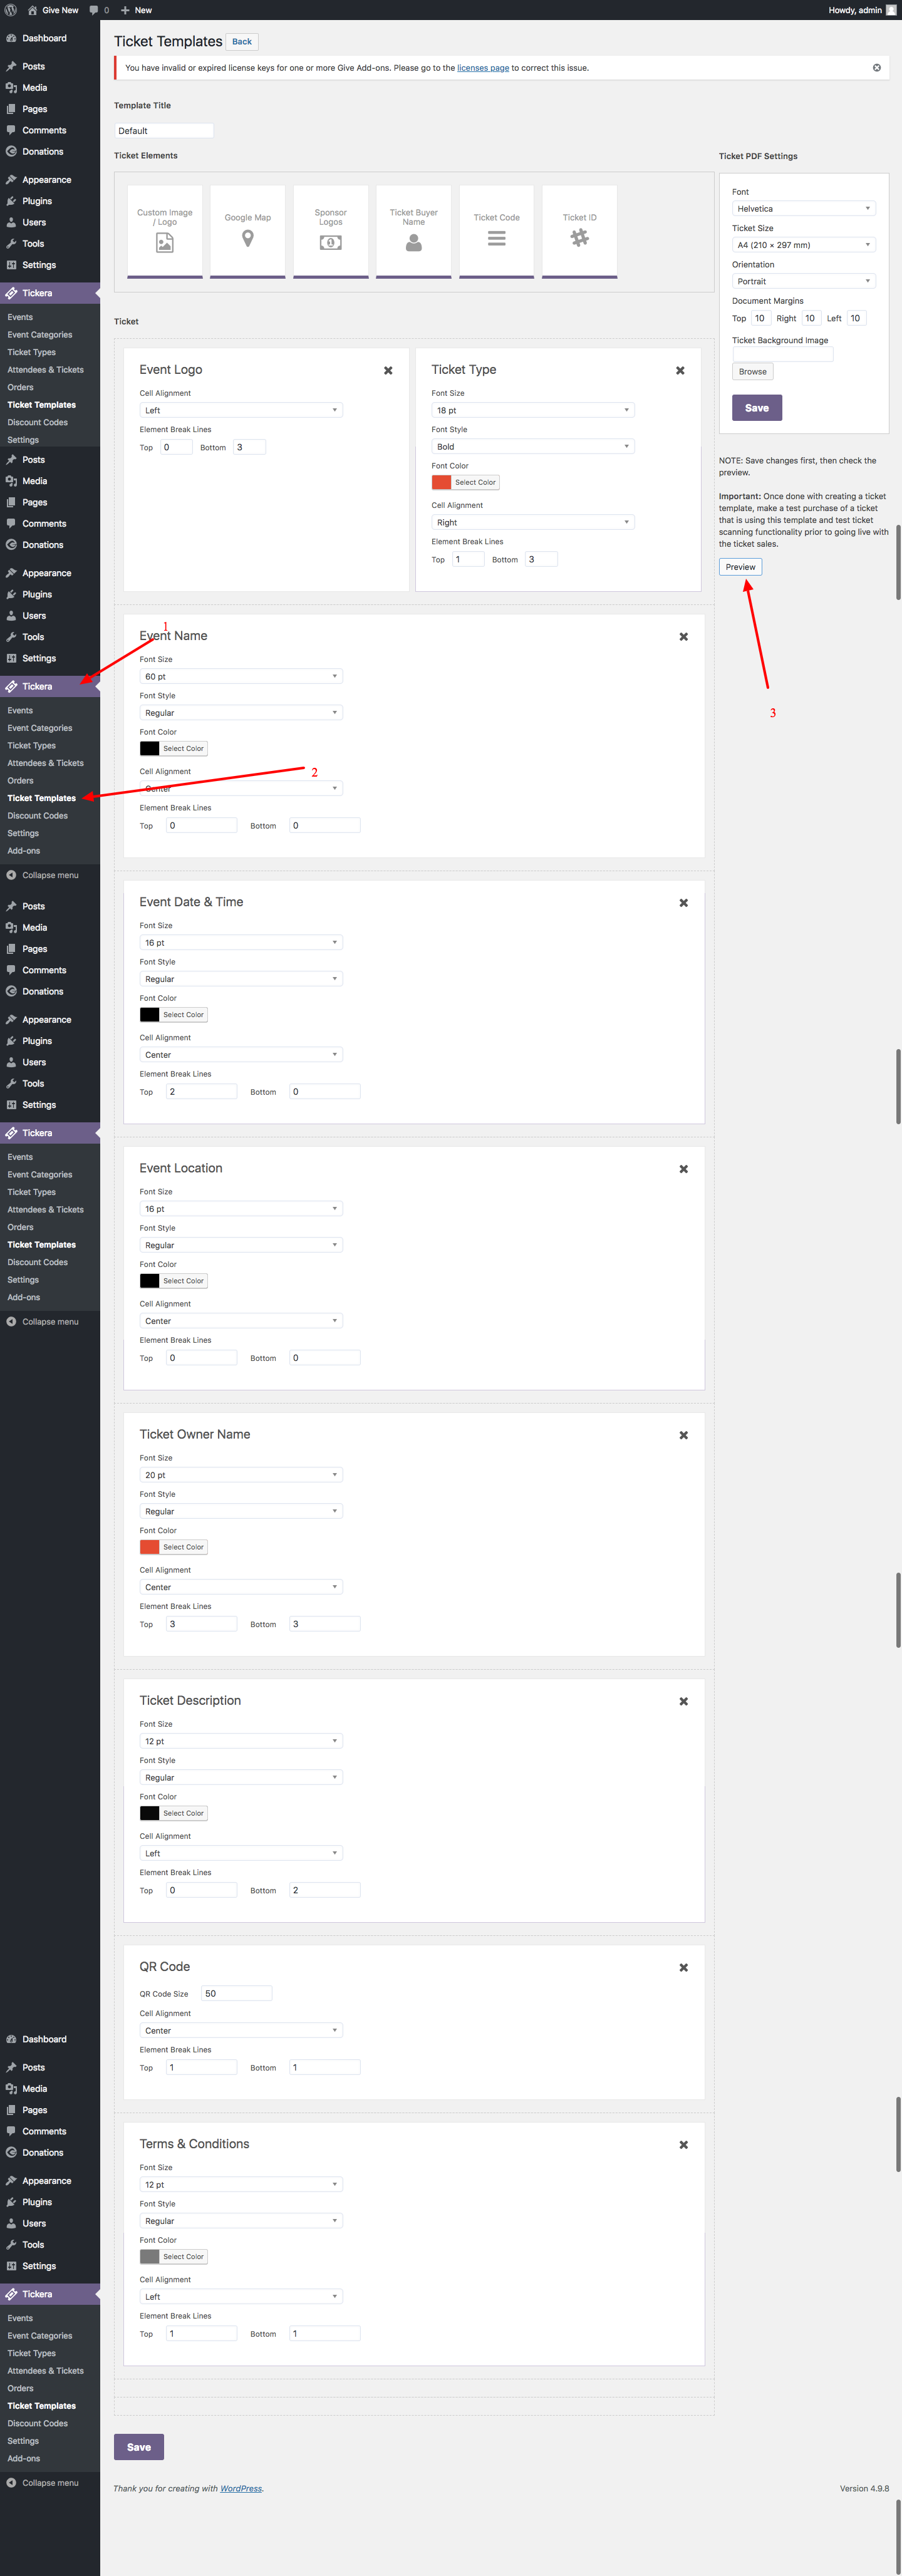Click Select Color under Ticket Description
The width and height of the screenshot is (902, 2576).
click(x=183, y=1813)
